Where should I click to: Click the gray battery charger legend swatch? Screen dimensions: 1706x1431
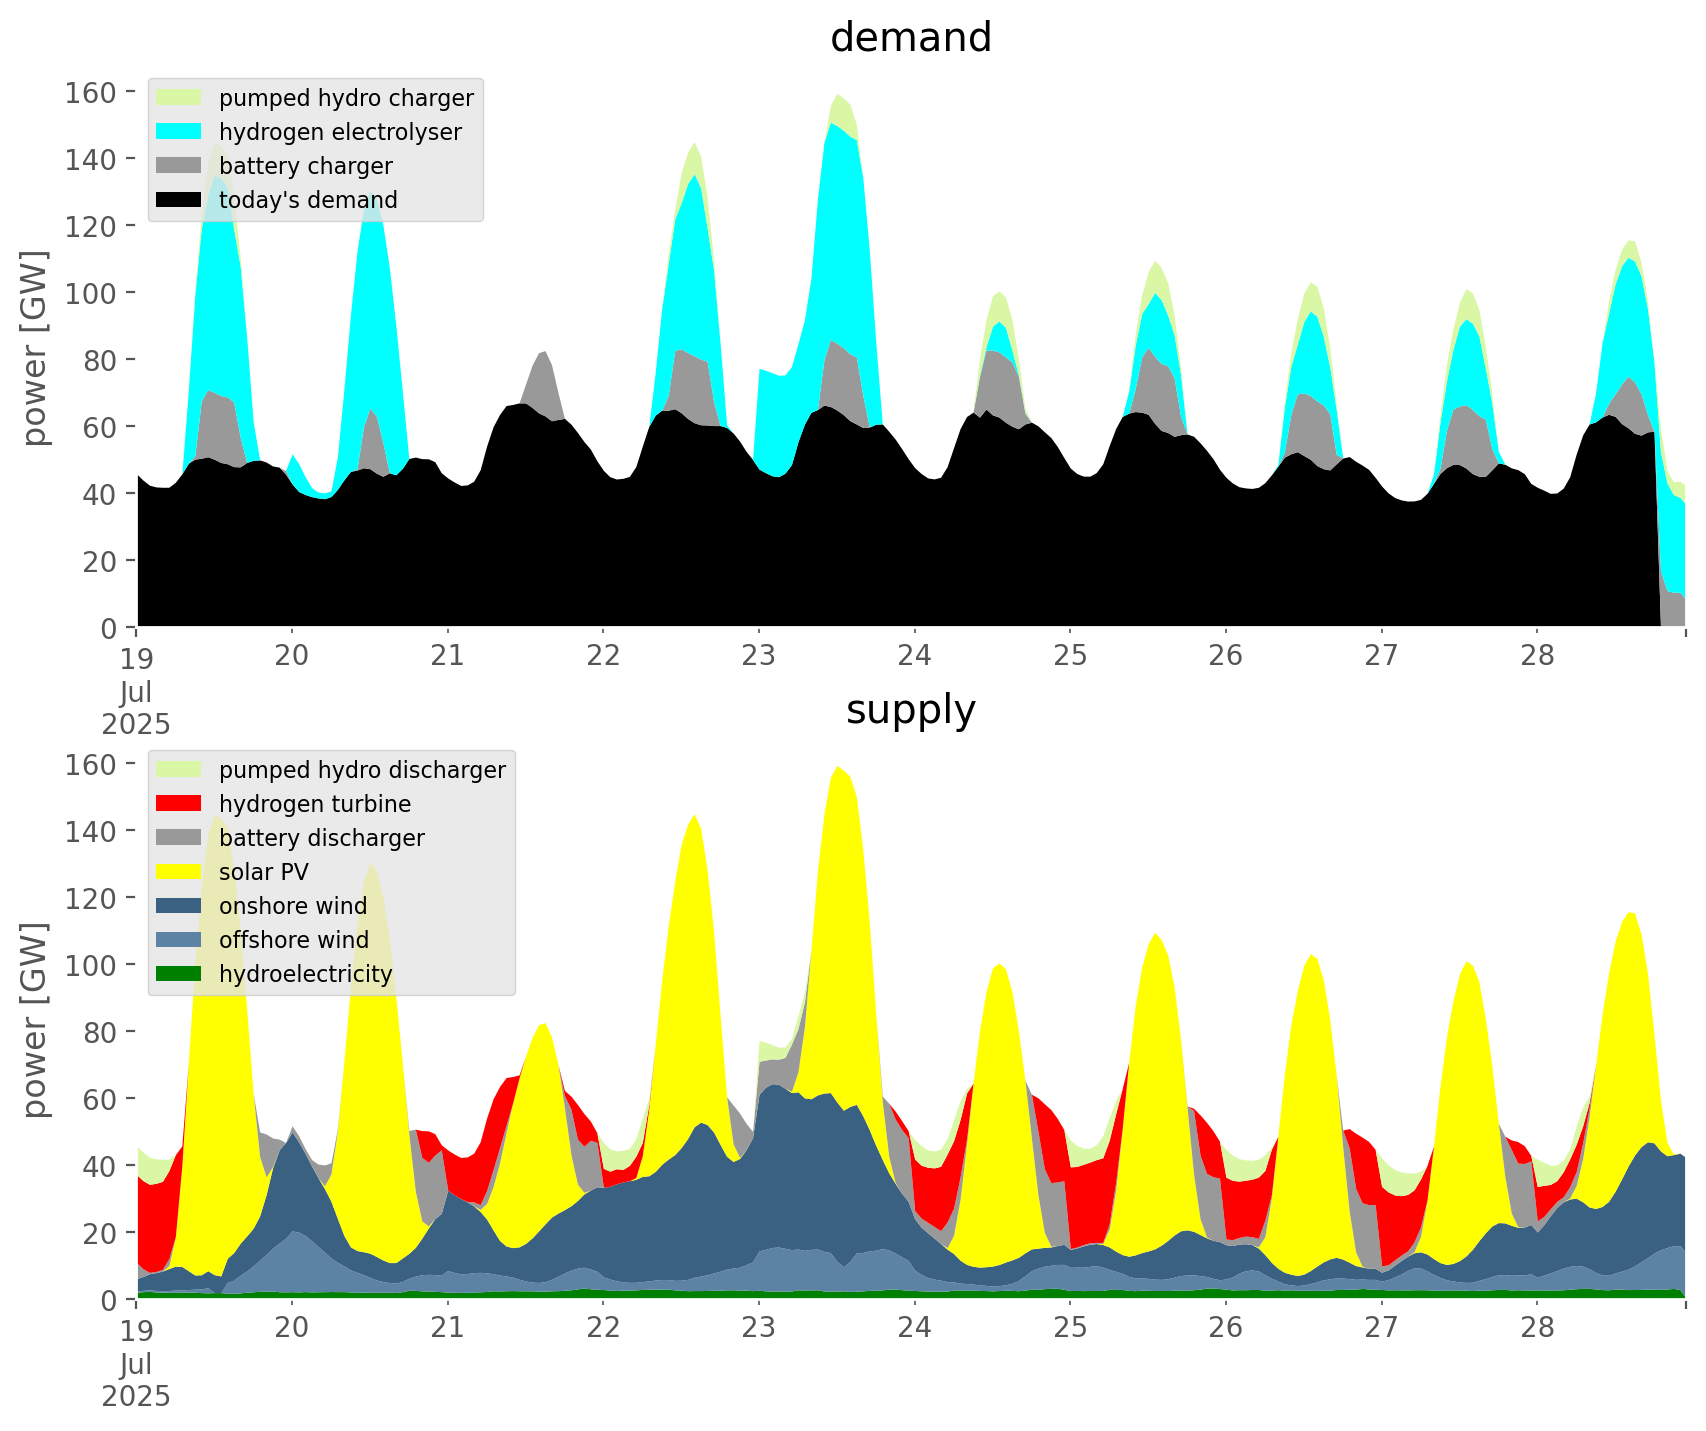179,166
